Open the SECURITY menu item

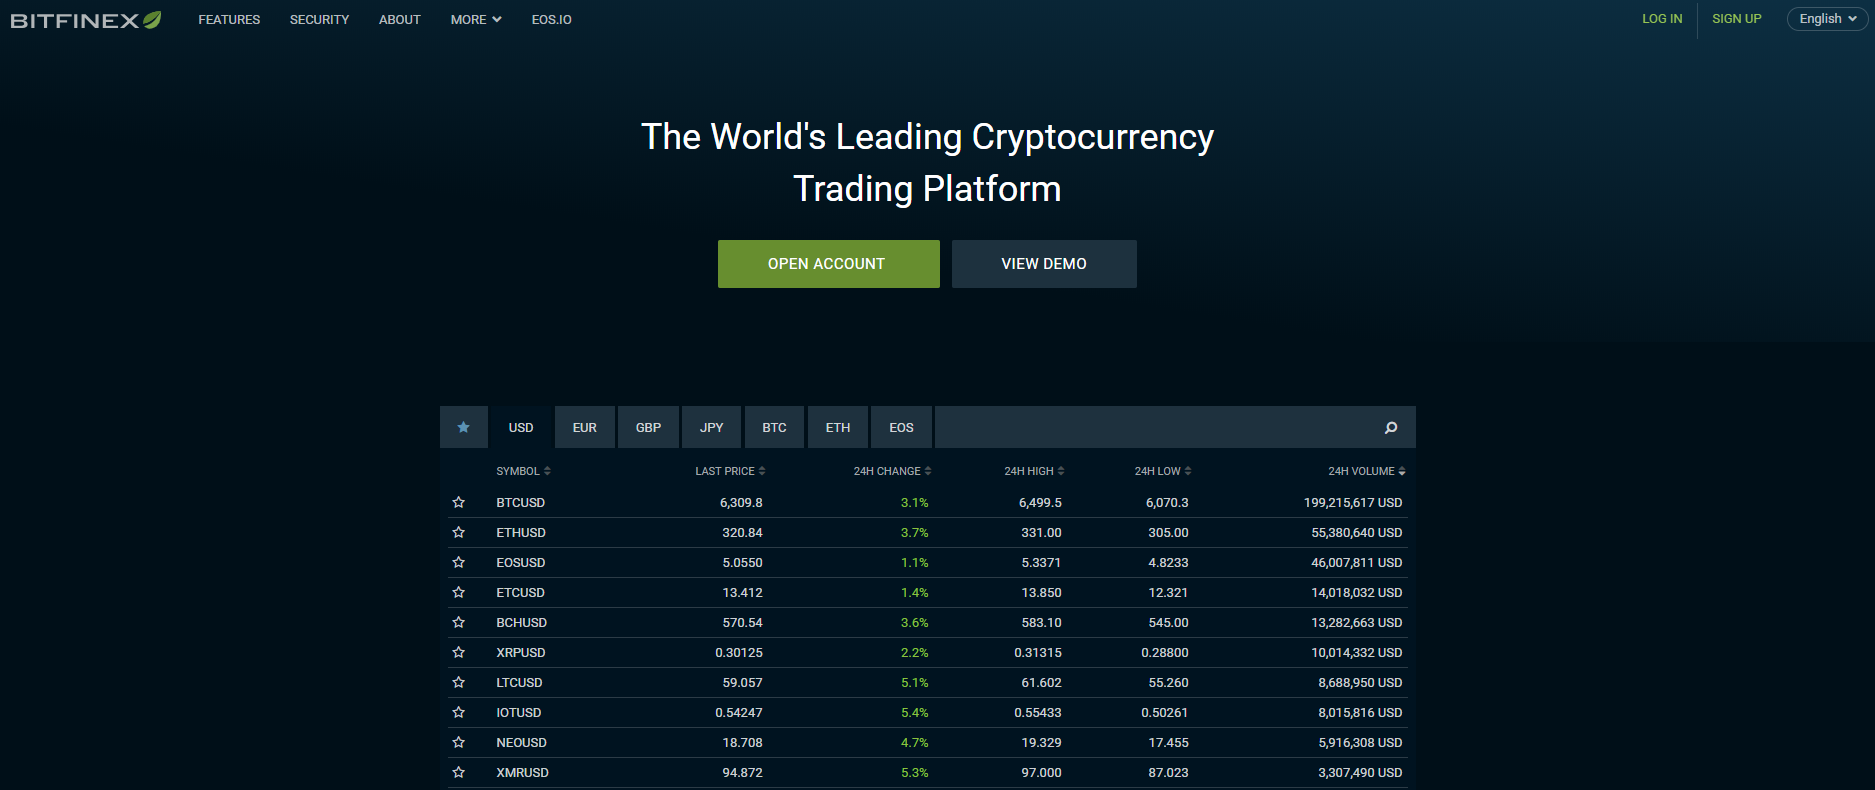pyautogui.click(x=319, y=20)
